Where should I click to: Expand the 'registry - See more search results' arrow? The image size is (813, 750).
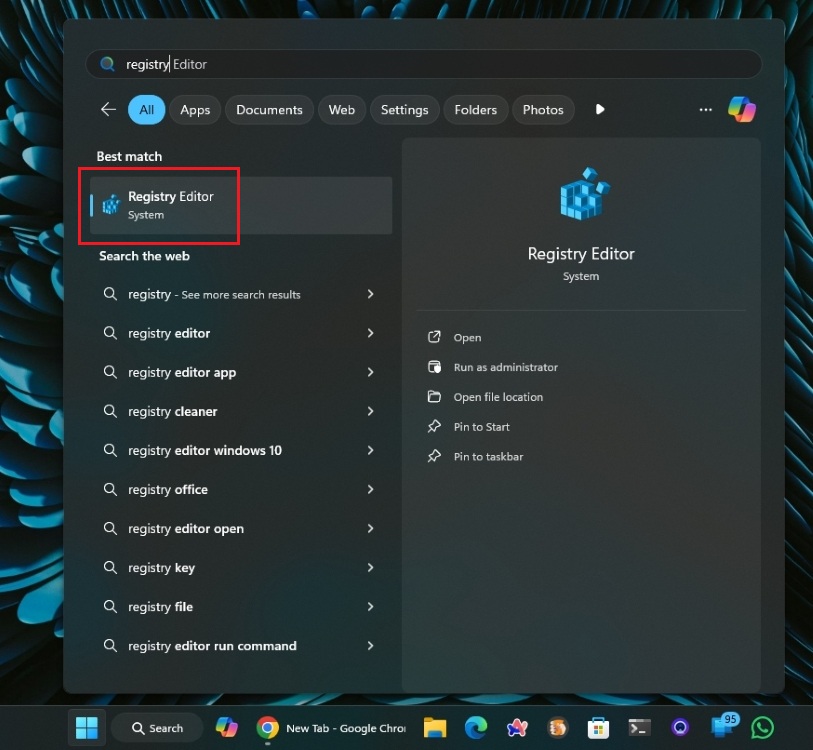pyautogui.click(x=370, y=294)
